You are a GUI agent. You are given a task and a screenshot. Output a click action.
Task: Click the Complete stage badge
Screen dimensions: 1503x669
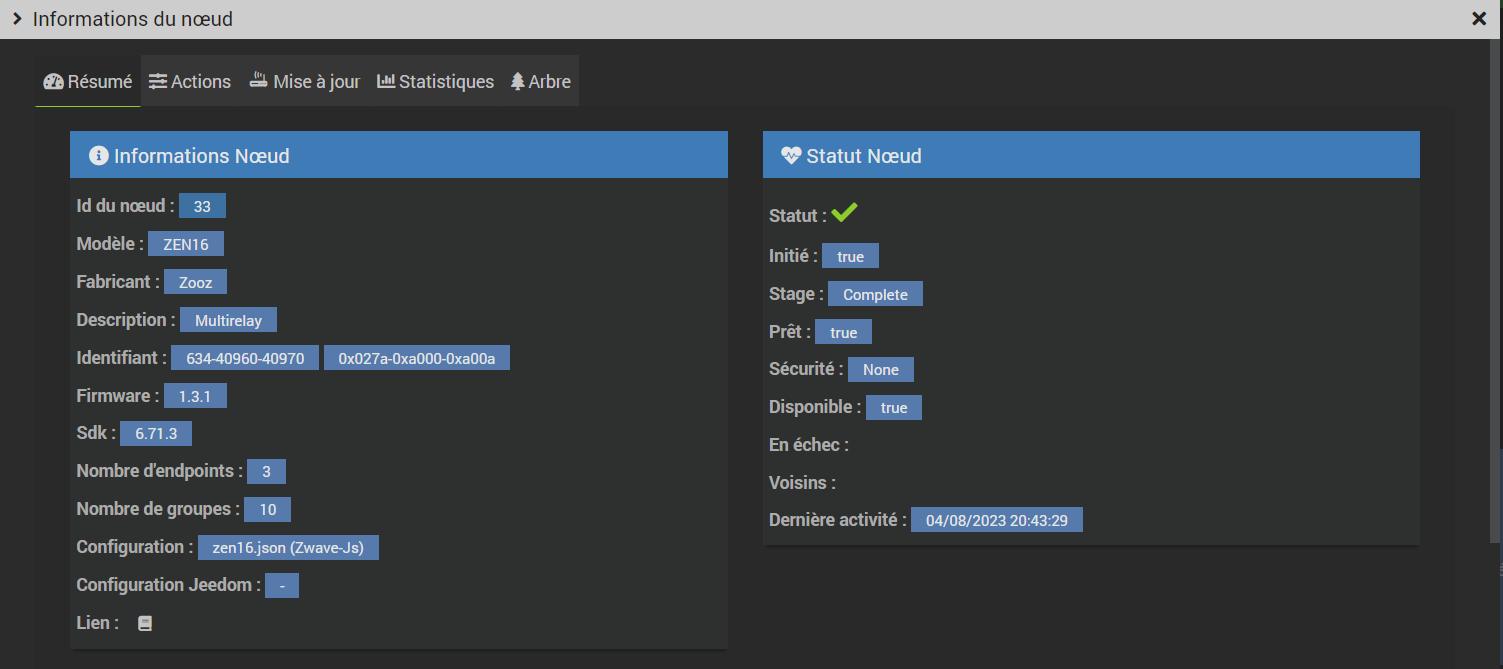coord(875,294)
